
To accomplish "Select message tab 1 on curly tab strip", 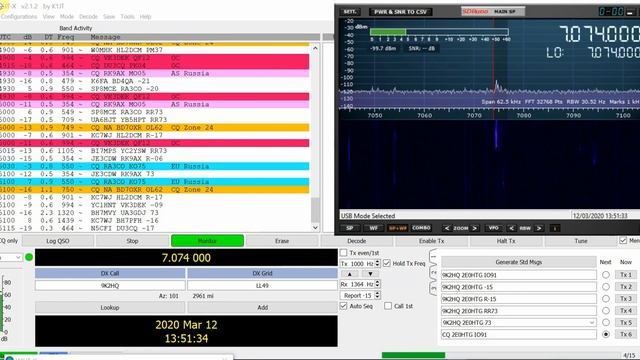I will point(433,257).
